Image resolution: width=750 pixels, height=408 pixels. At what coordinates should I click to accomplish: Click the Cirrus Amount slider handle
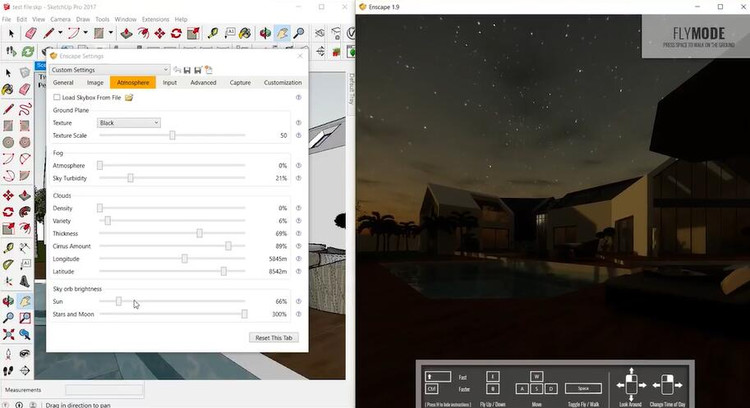click(228, 245)
